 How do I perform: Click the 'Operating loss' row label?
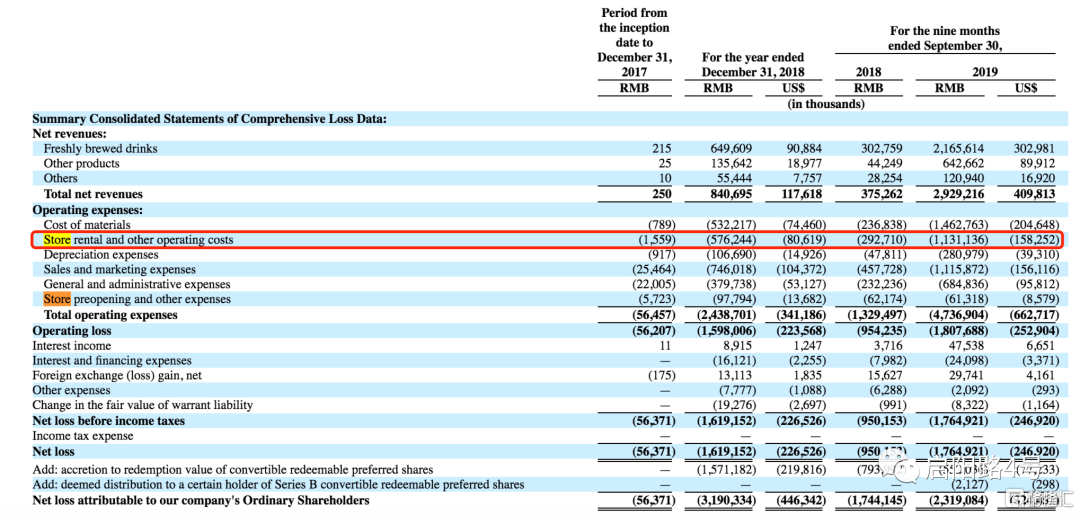(72, 330)
